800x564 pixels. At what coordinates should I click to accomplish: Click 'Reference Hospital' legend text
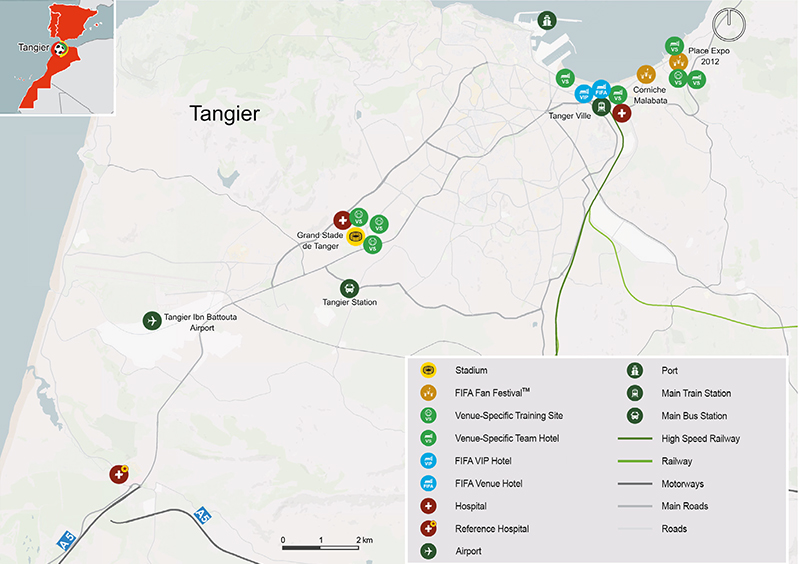(x=492, y=529)
